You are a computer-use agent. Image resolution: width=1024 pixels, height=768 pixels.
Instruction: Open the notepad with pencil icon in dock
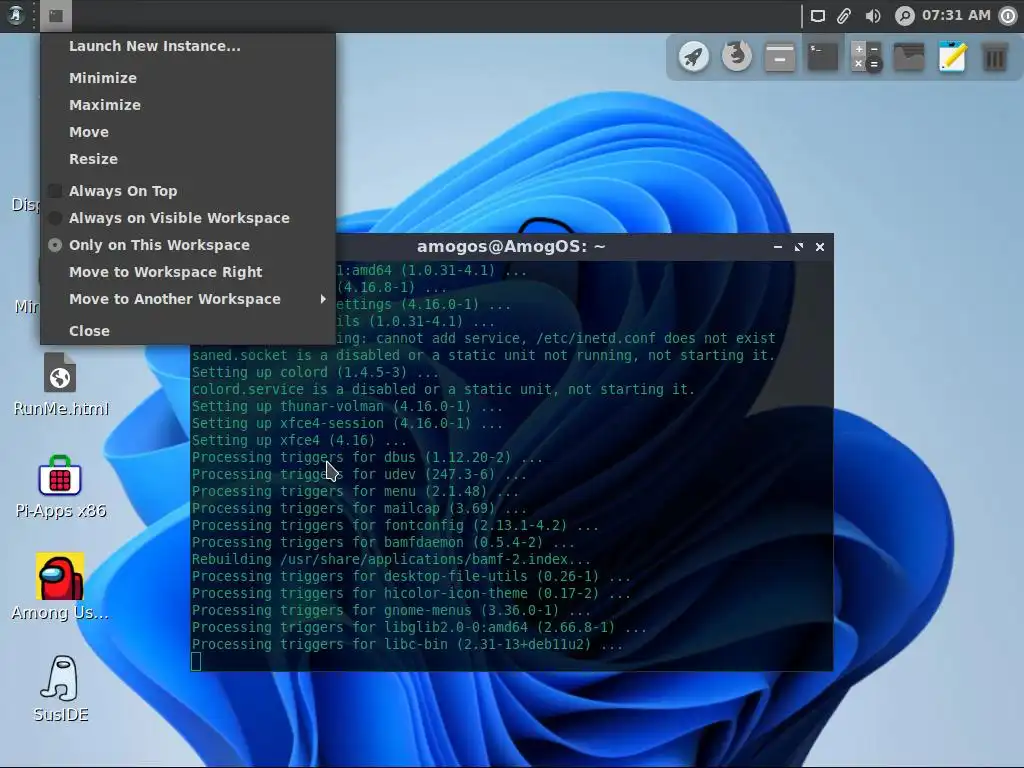tap(952, 57)
